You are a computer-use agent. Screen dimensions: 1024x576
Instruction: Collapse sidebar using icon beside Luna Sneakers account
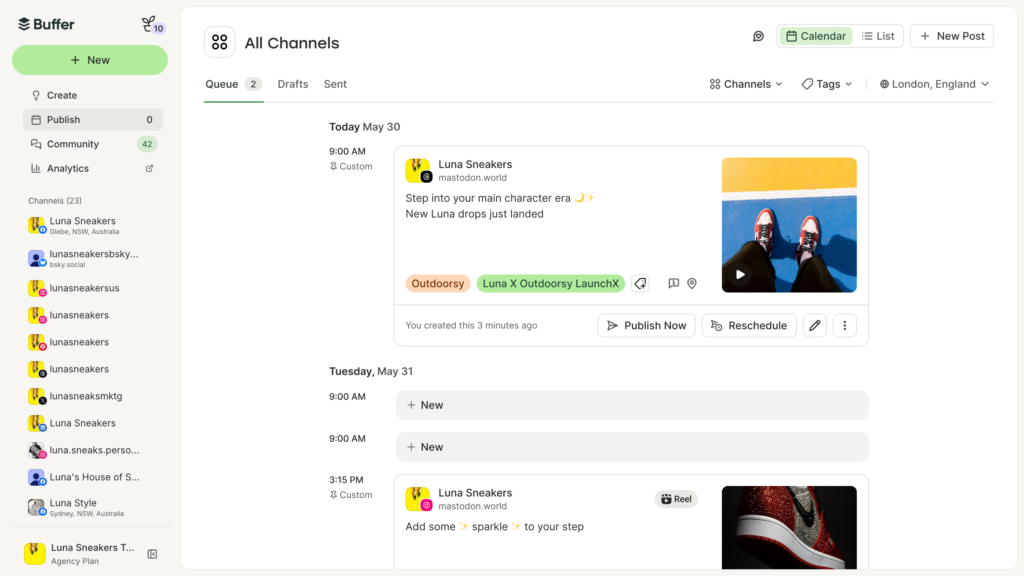[153, 554]
